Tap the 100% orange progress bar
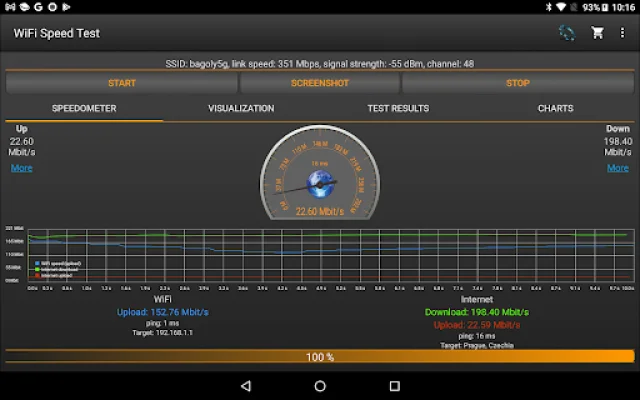Screen dimensions: 640x400 [320, 356]
